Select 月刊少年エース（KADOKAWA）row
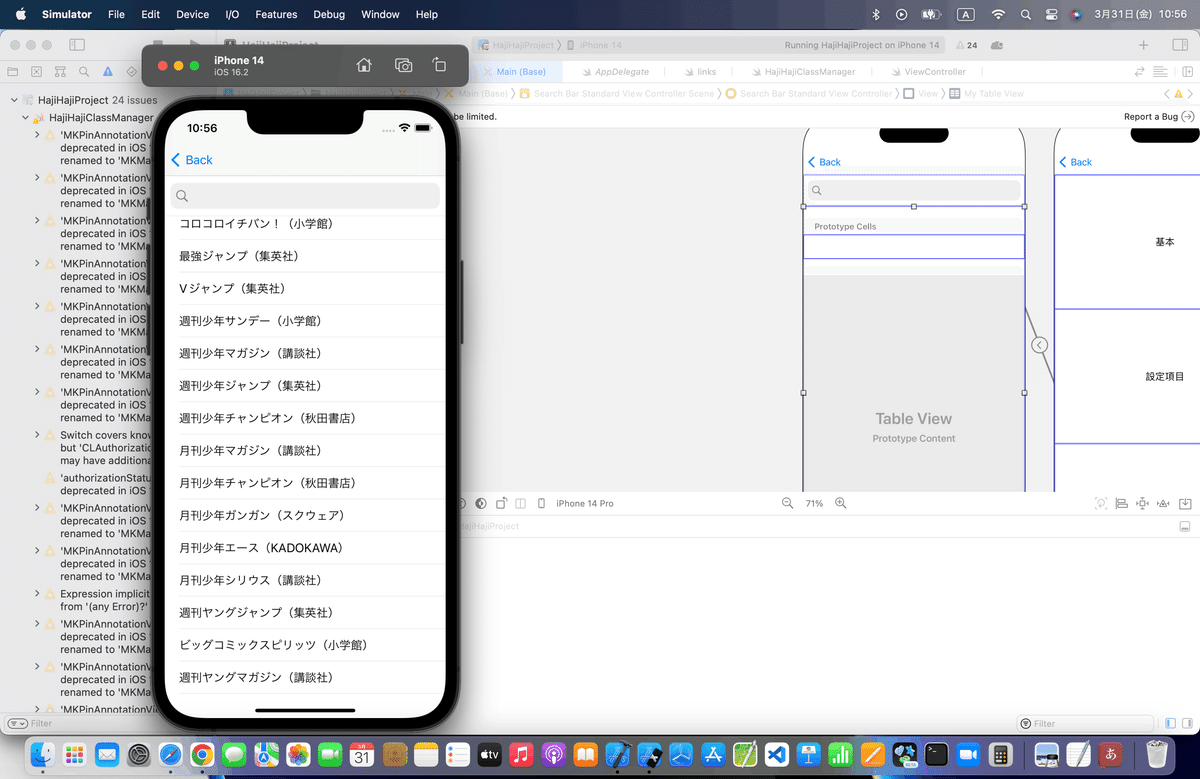Screen dimensions: 1200x779 point(305,548)
